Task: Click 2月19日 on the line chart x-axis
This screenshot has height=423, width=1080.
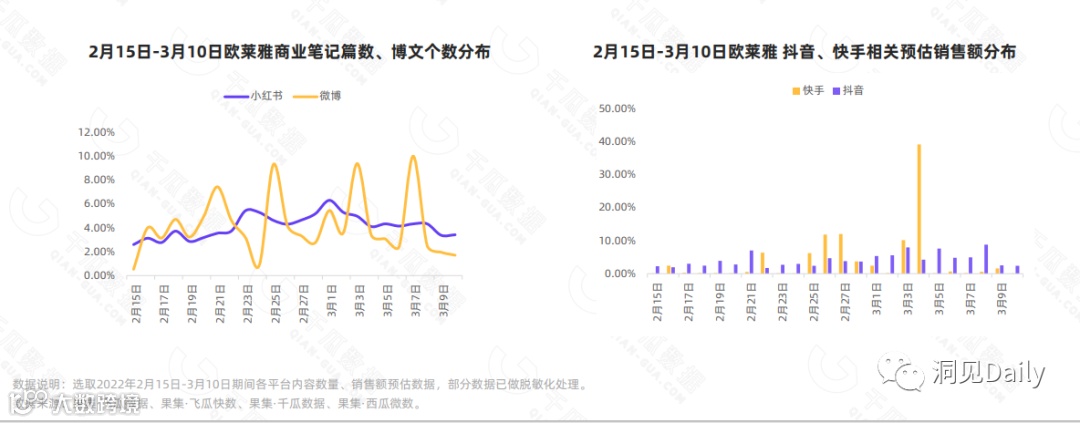Action: click(x=192, y=302)
